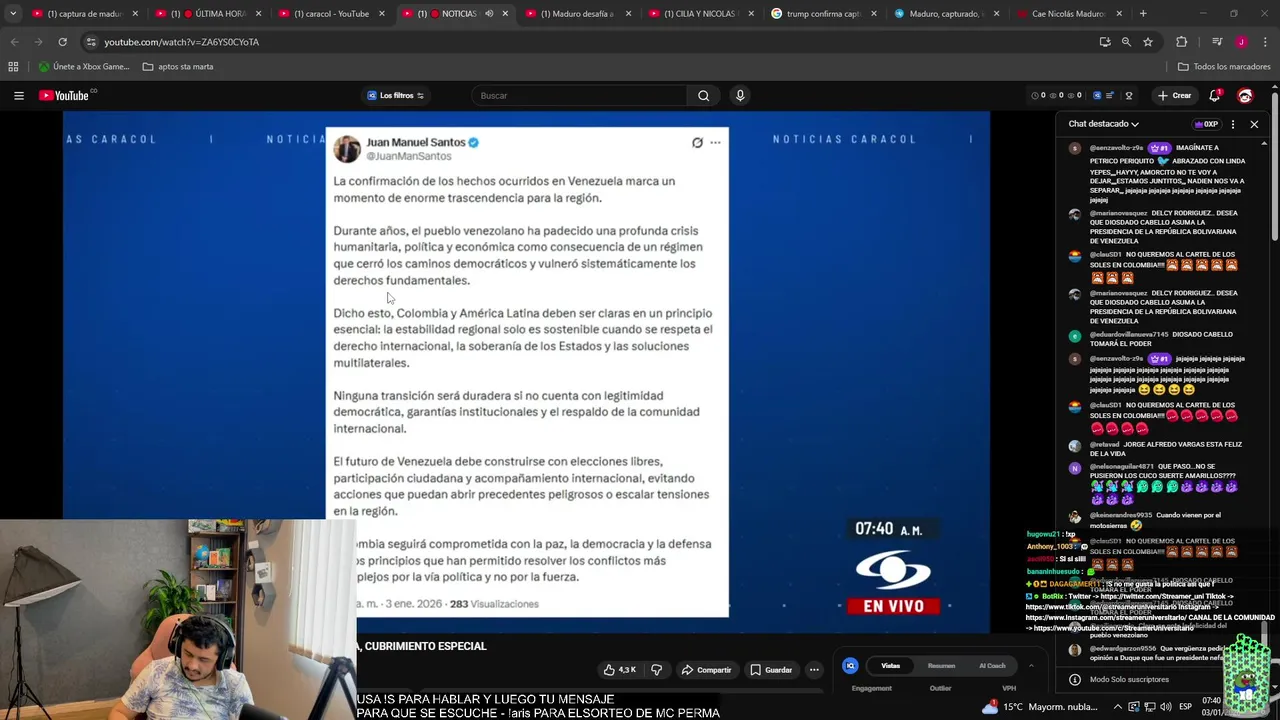Go back in browser history
This screenshot has height=720, width=1280.
(x=14, y=42)
